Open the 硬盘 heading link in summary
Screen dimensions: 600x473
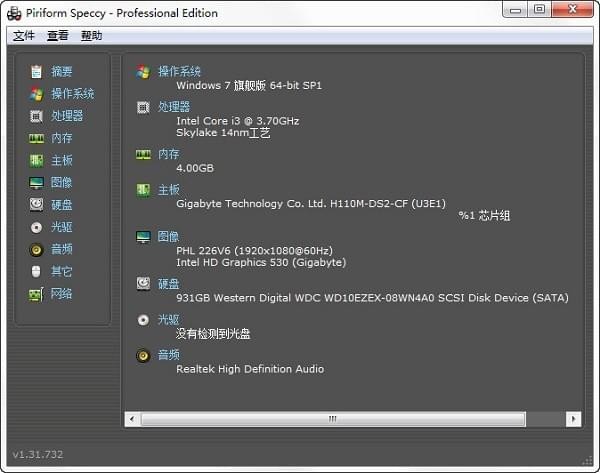pyautogui.click(x=168, y=284)
